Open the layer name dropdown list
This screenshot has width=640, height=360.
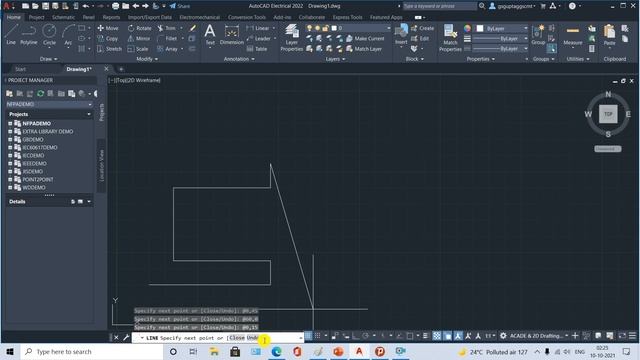point(388,28)
